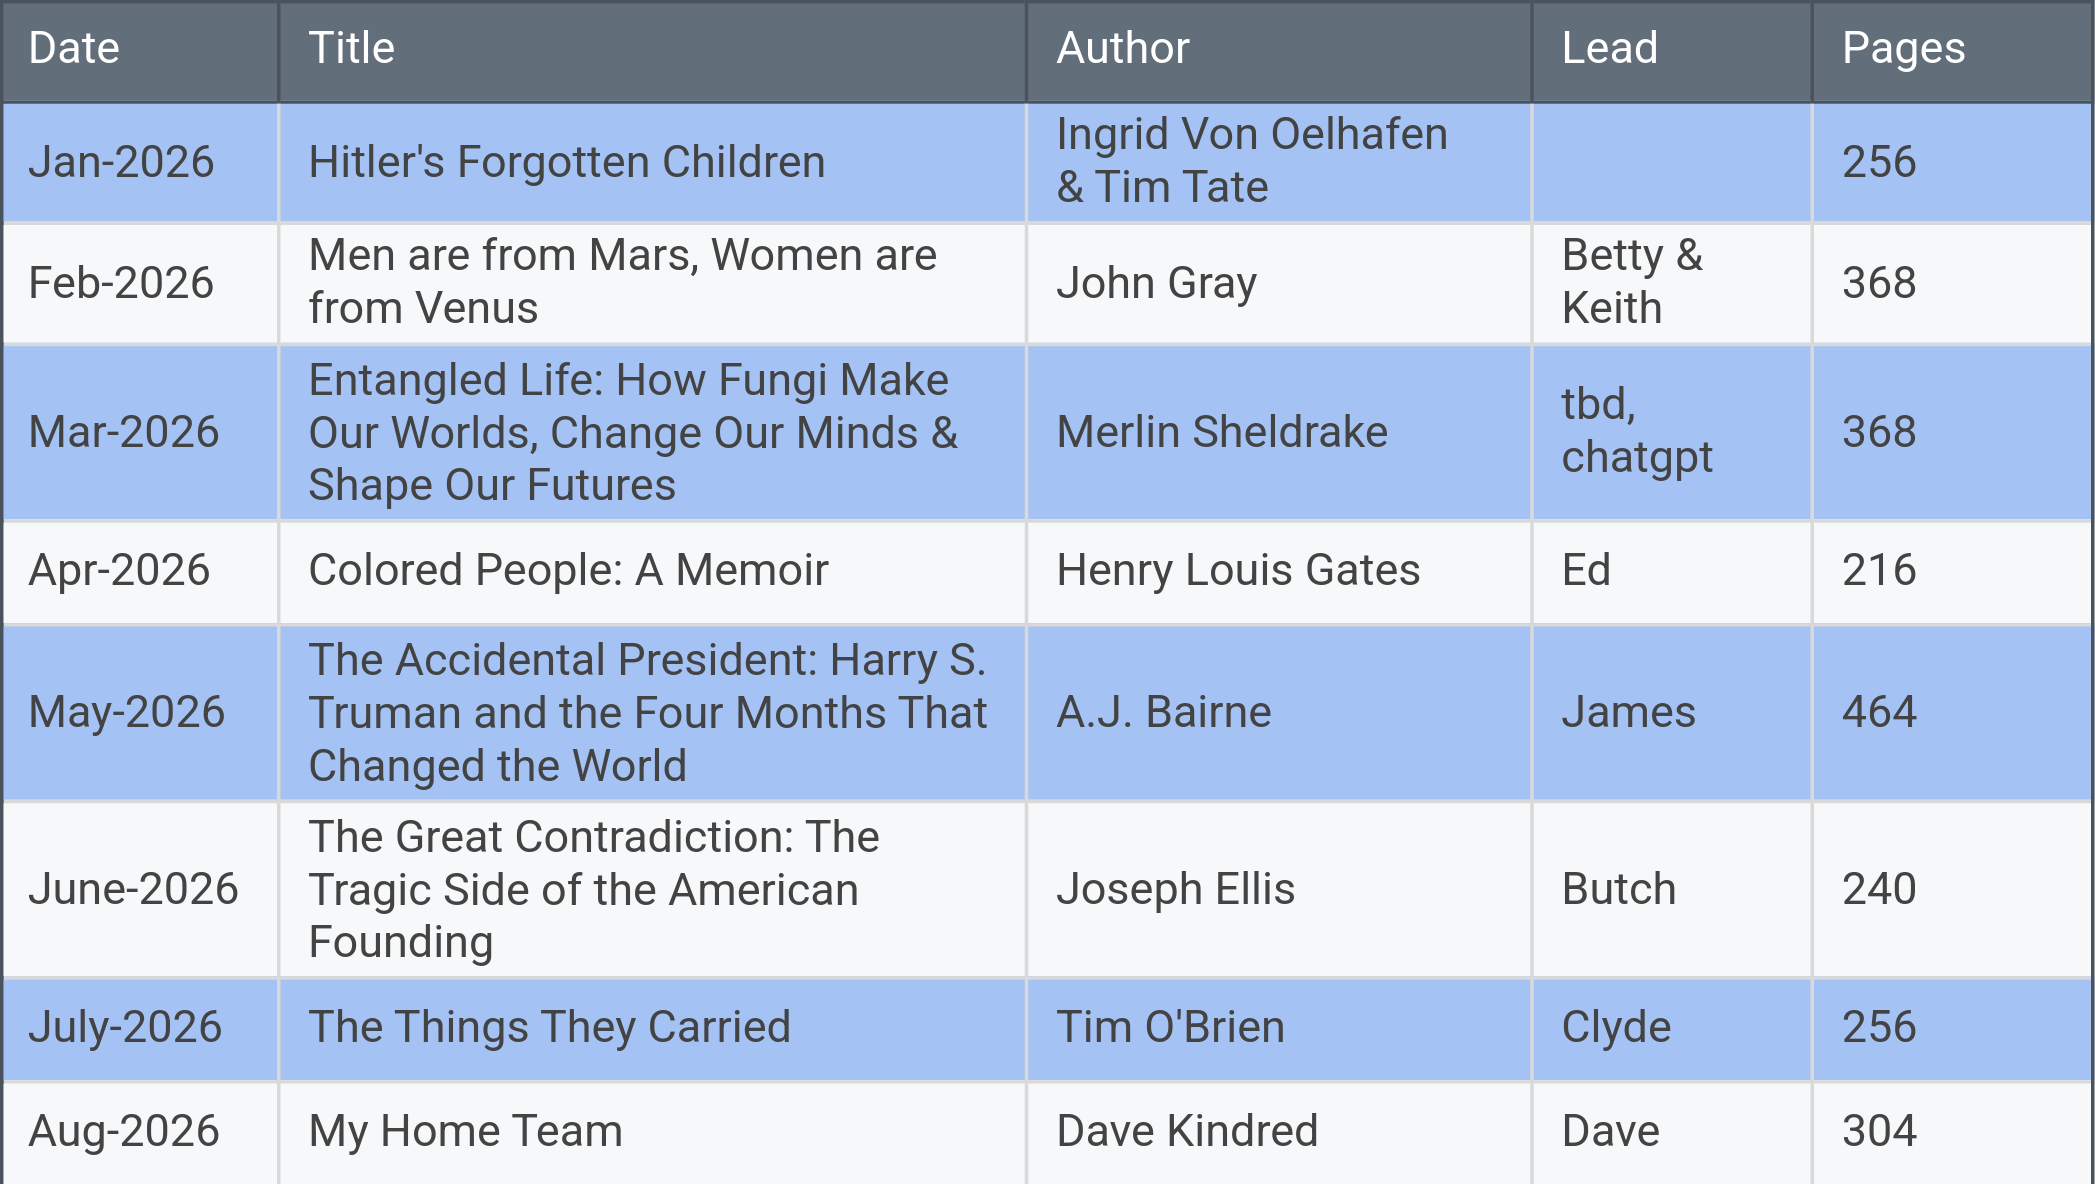Select the Henry Louis Gates author cell
Screen dimensions: 2095x1184
coord(1238,570)
